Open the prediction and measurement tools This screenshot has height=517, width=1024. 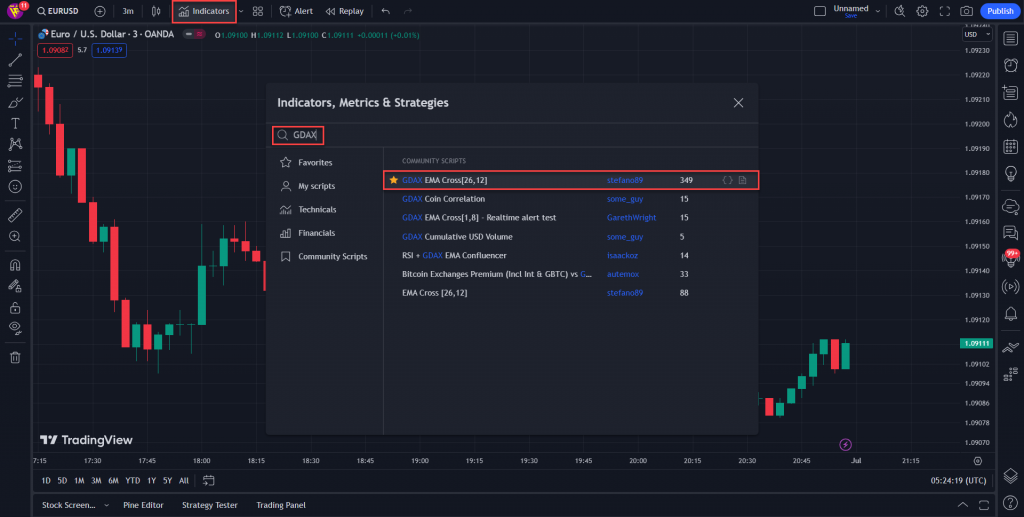click(15, 166)
